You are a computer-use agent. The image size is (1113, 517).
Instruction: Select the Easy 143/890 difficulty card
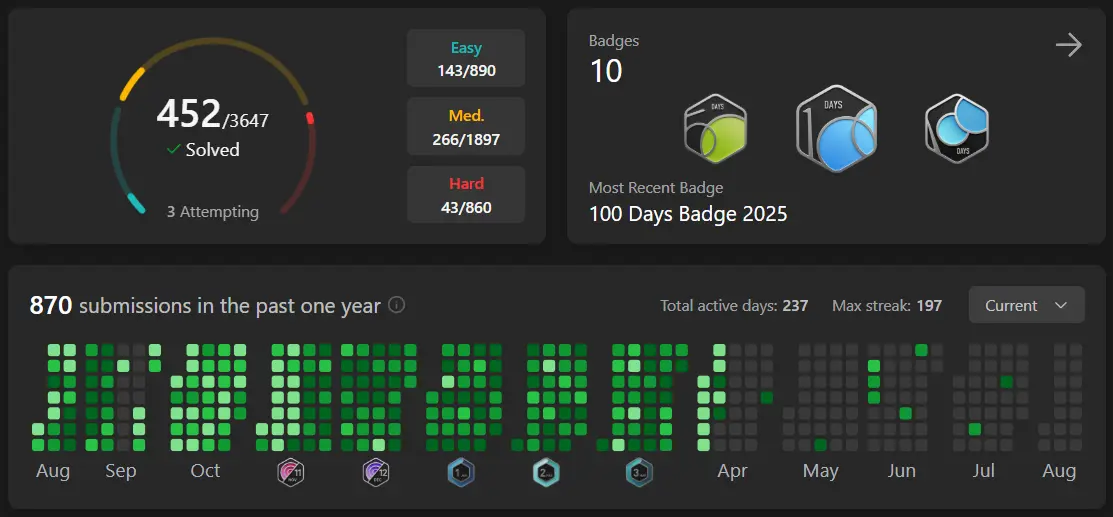(x=466, y=59)
